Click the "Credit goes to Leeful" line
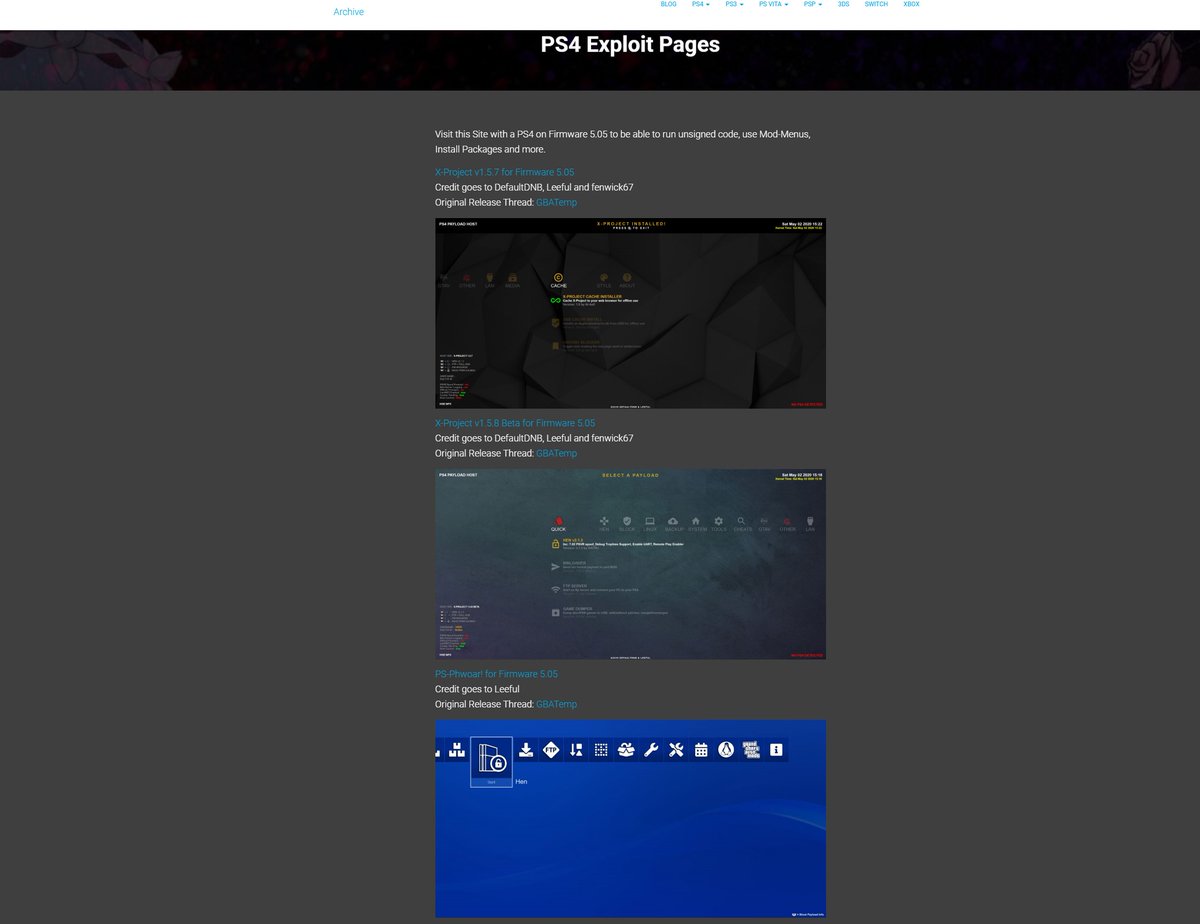 coord(477,689)
